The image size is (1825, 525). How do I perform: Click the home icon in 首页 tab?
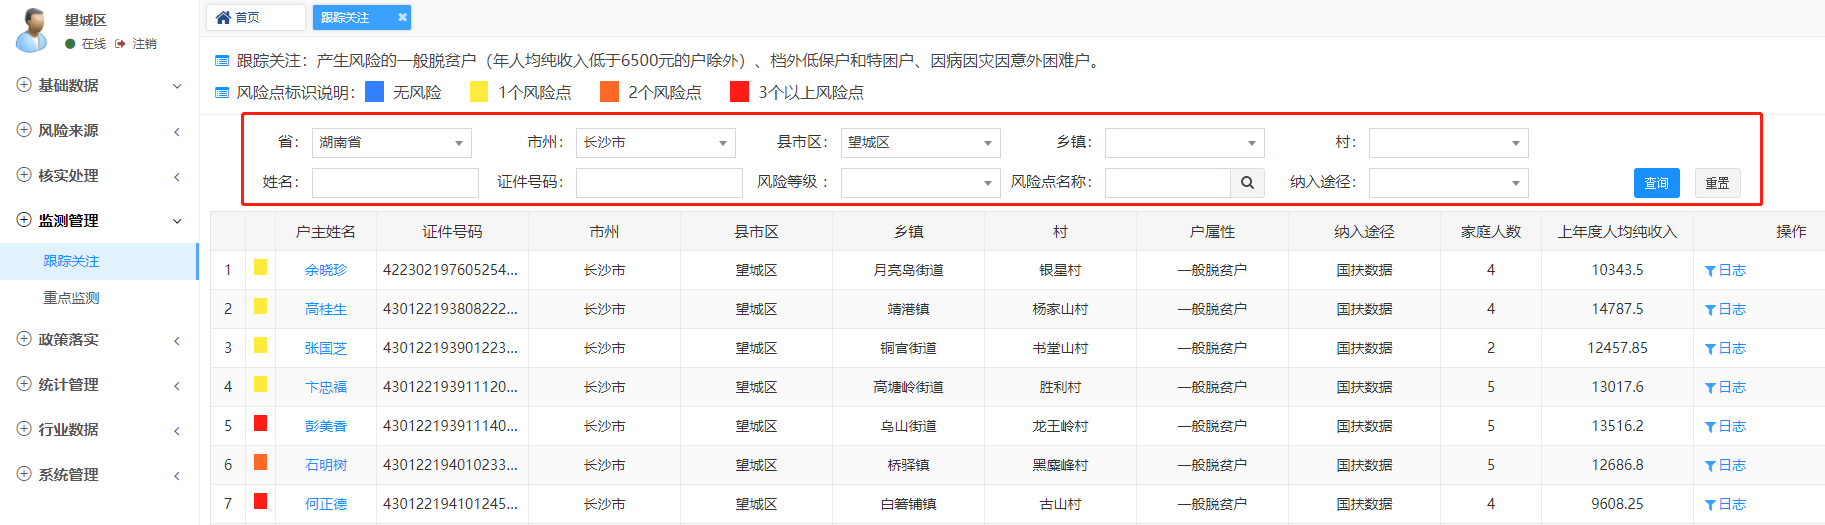[223, 17]
